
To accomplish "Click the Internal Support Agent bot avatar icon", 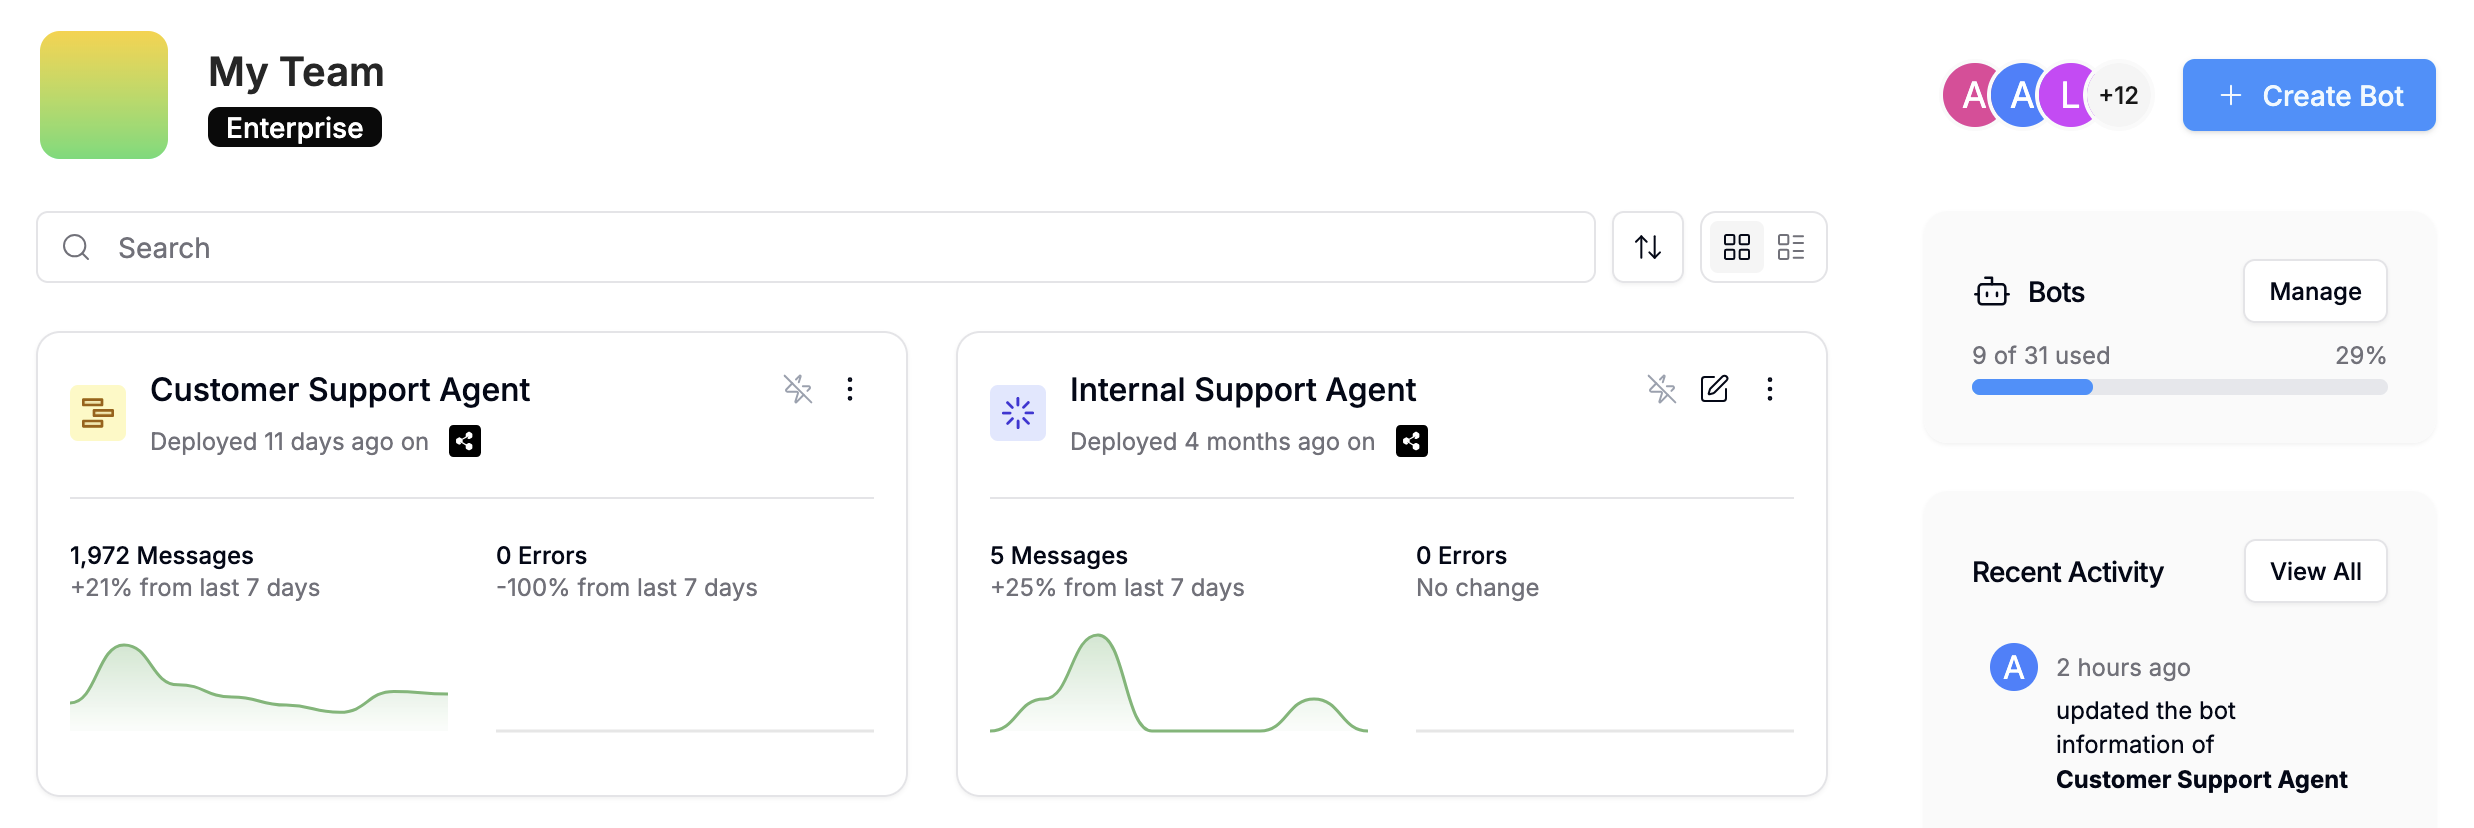I will tap(1018, 413).
